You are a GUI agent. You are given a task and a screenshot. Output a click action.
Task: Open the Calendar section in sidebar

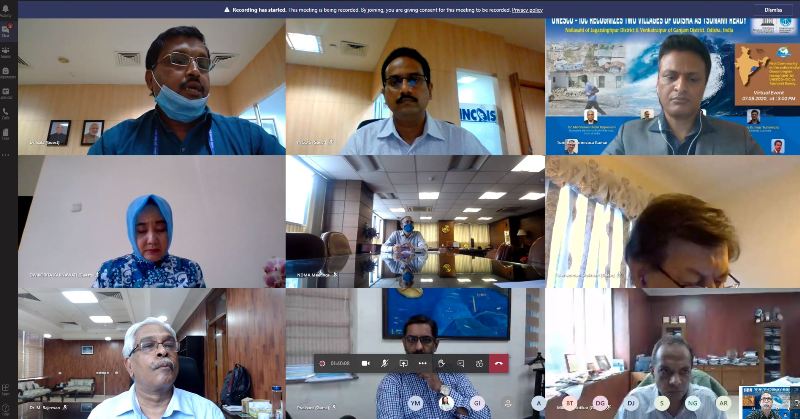pos(6,93)
